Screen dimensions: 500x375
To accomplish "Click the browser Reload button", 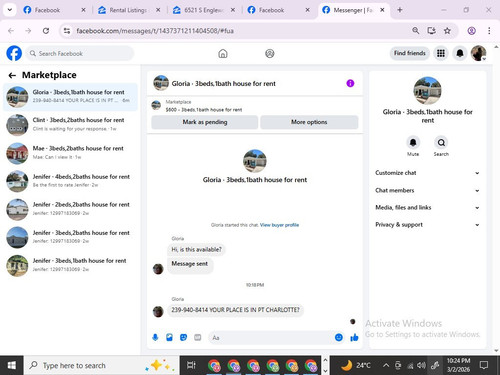I will 46,31.
